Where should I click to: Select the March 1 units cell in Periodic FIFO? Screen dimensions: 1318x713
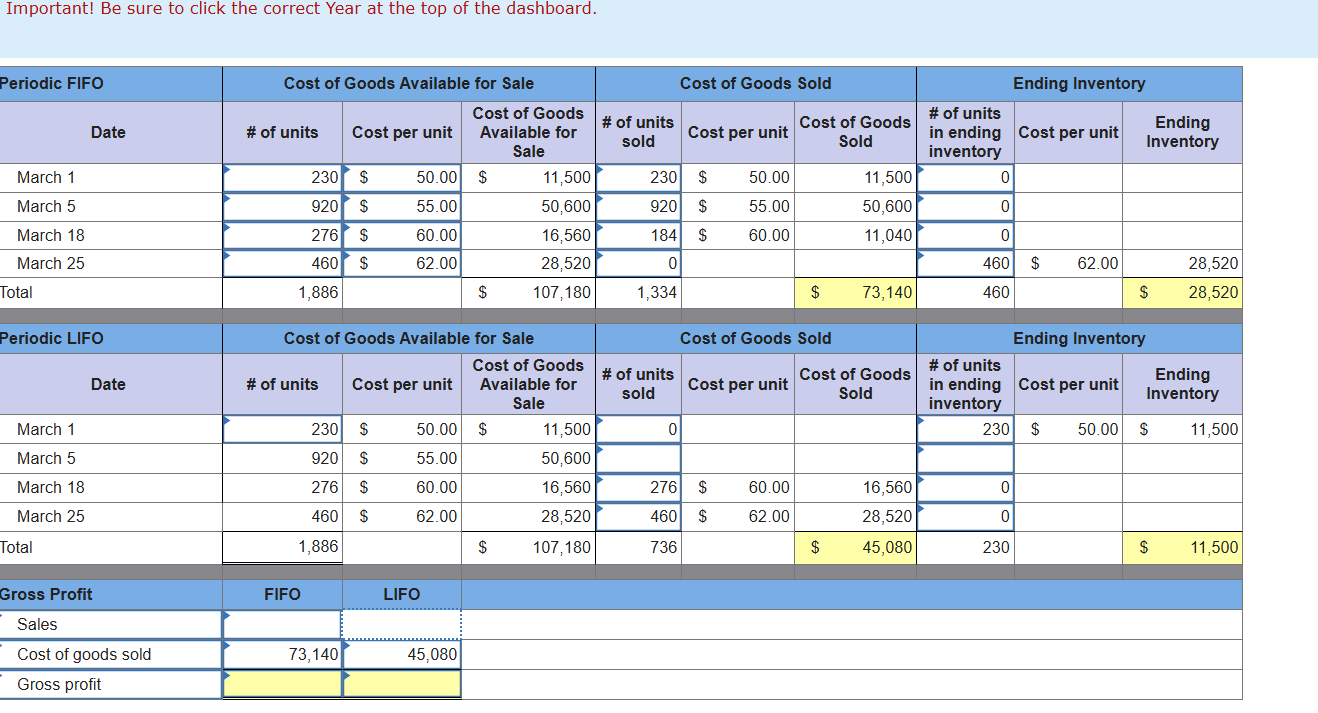click(281, 177)
